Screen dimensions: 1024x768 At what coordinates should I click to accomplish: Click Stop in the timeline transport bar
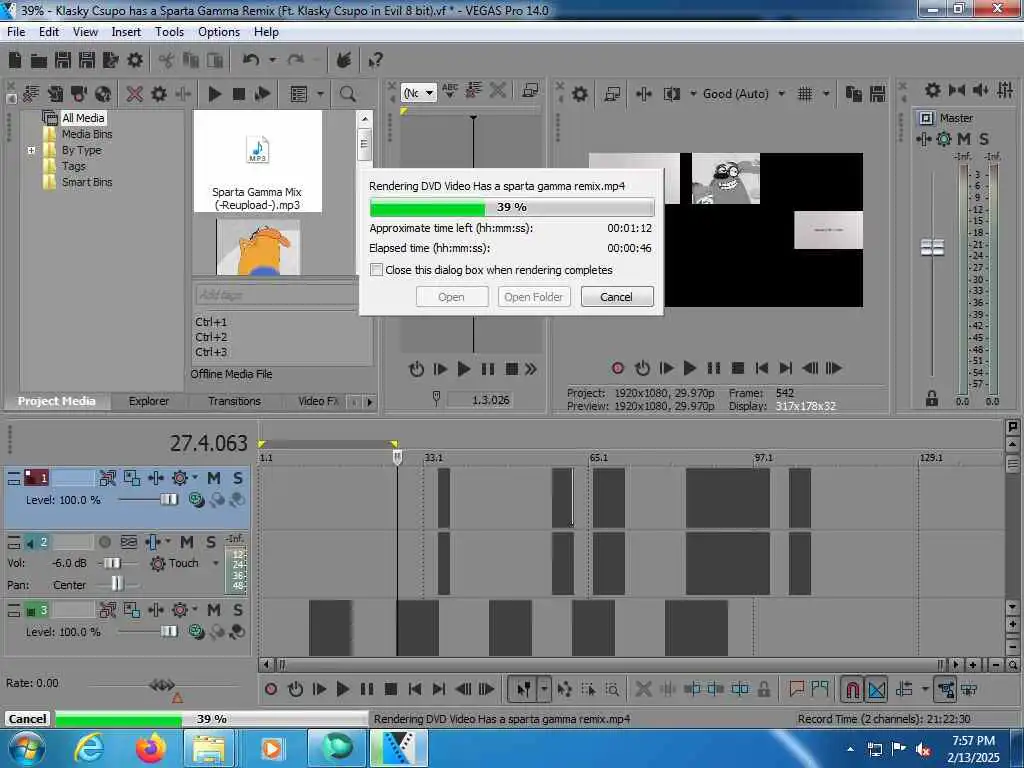click(391, 689)
